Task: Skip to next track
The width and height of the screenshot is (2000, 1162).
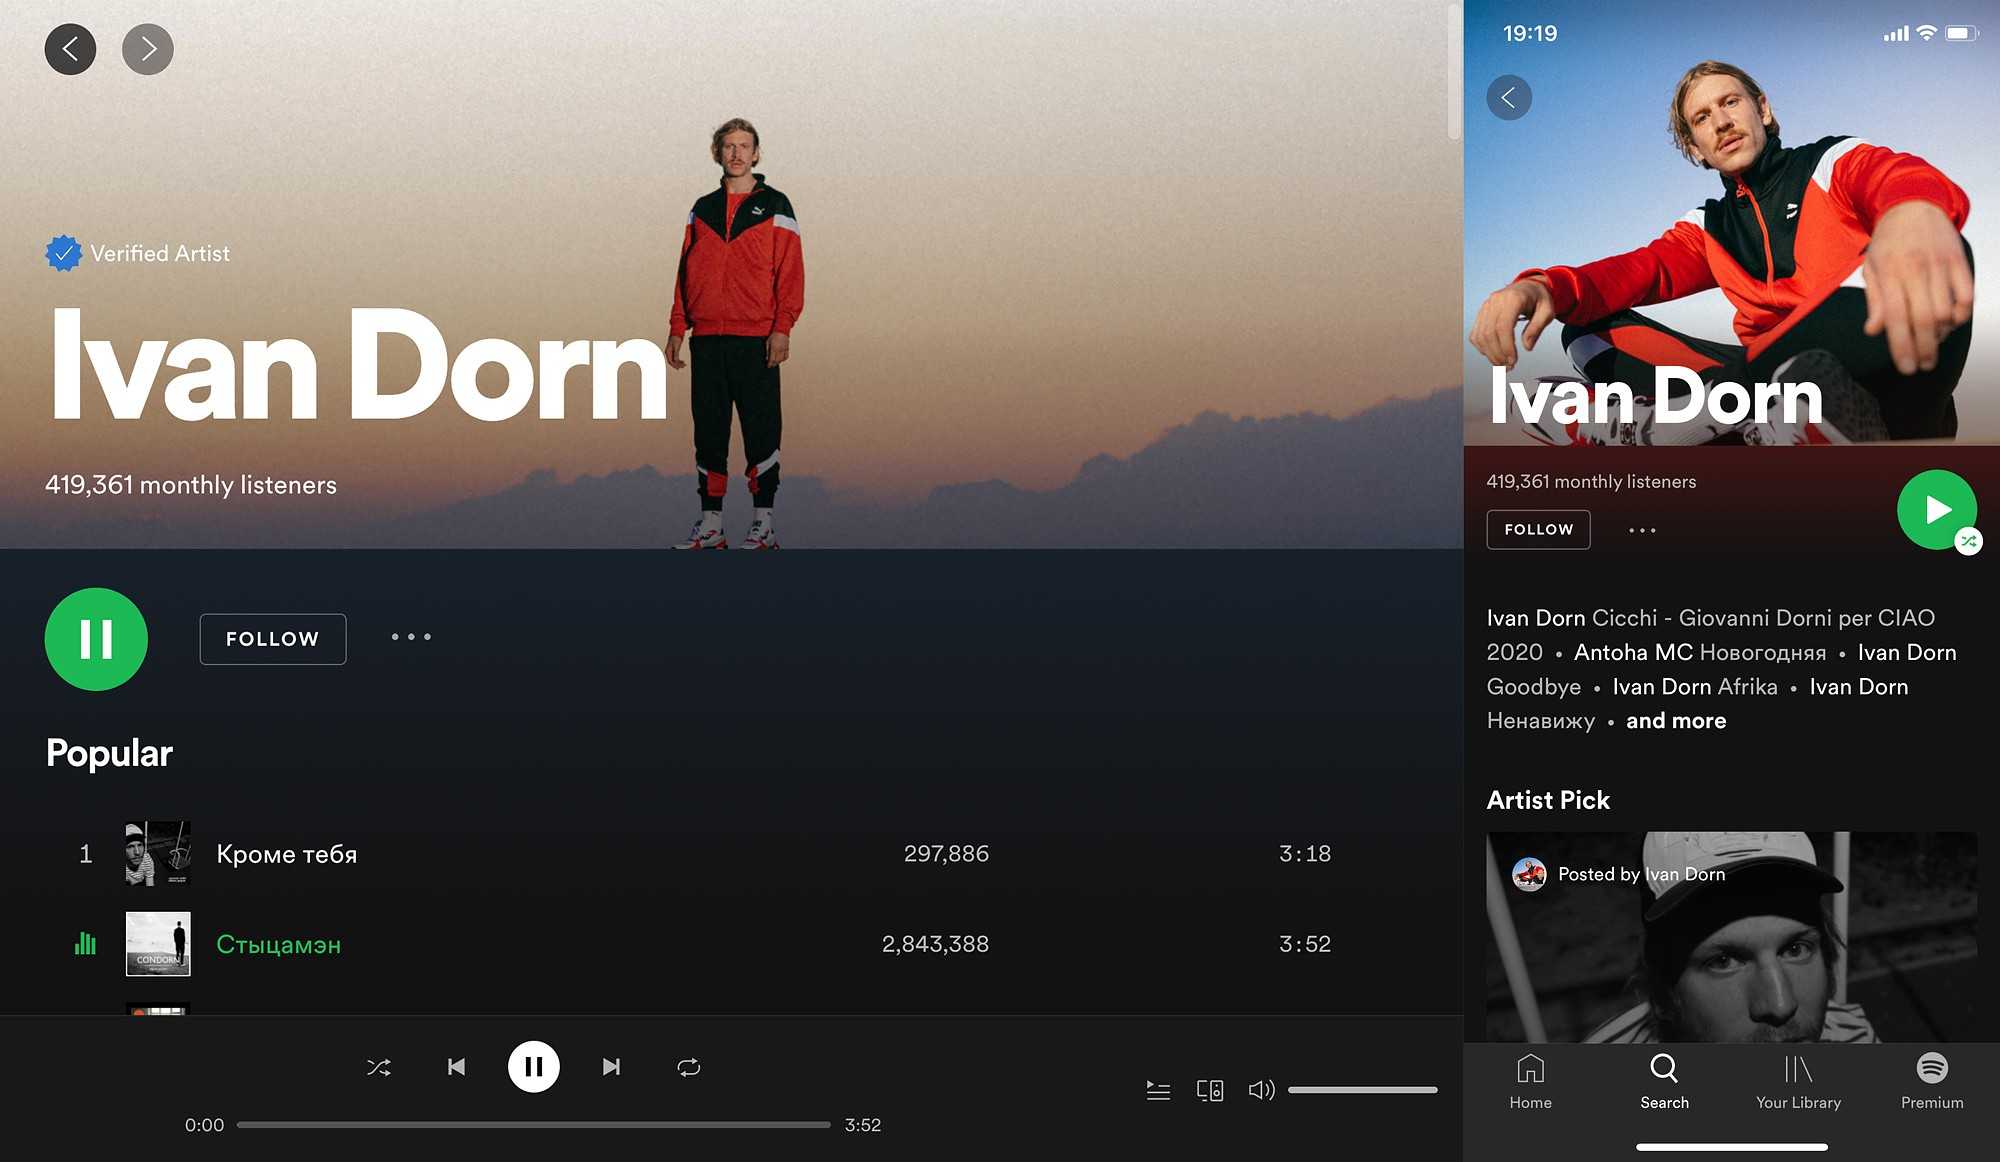Action: (x=611, y=1067)
